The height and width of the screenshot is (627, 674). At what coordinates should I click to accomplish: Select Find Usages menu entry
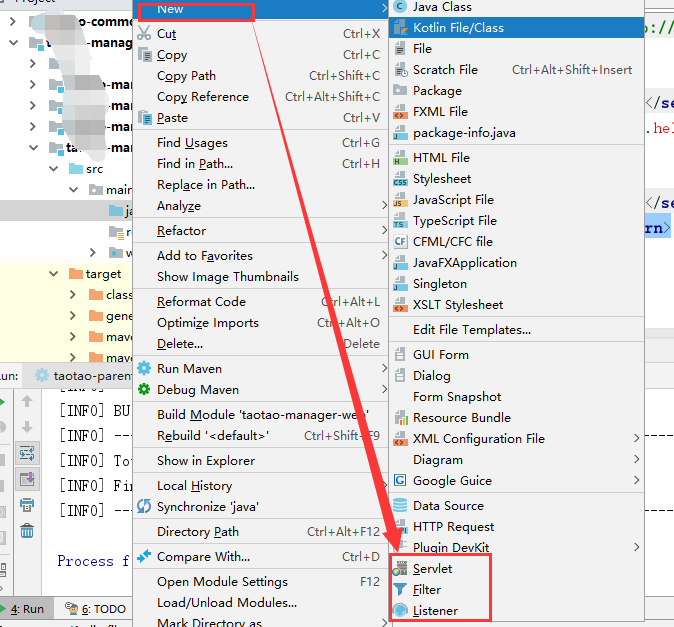tap(260, 143)
